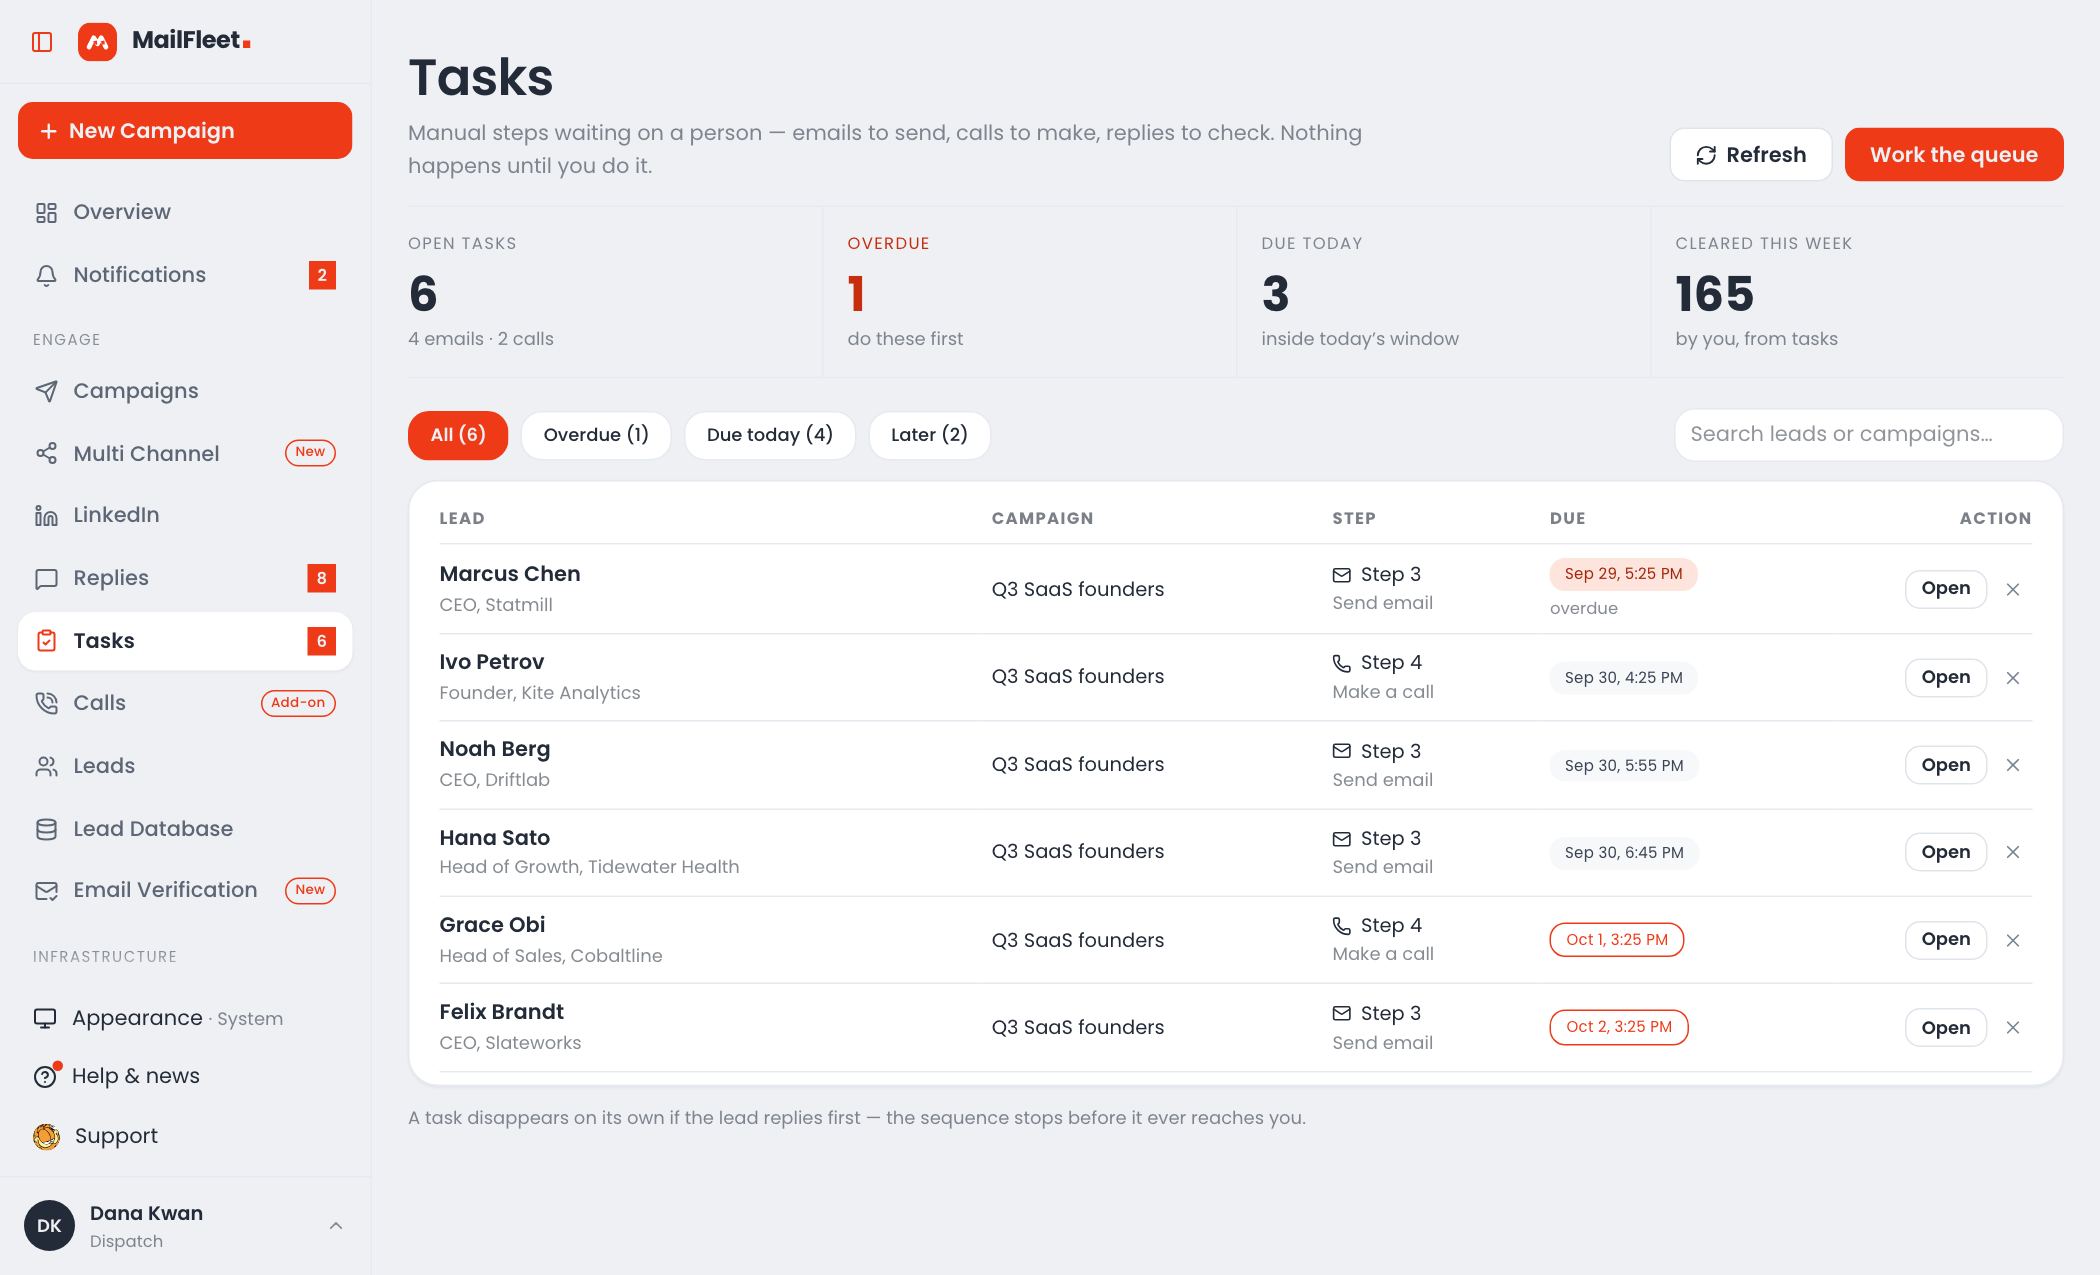Dismiss Marcus Chen's task with X
The image size is (2100, 1275).
pyautogui.click(x=2013, y=590)
